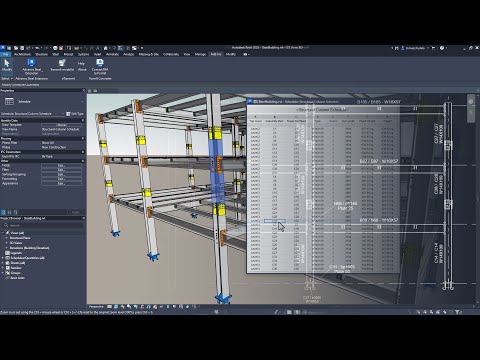
Task: Open the Schedule type selector dropdown
Action: (x=82, y=101)
